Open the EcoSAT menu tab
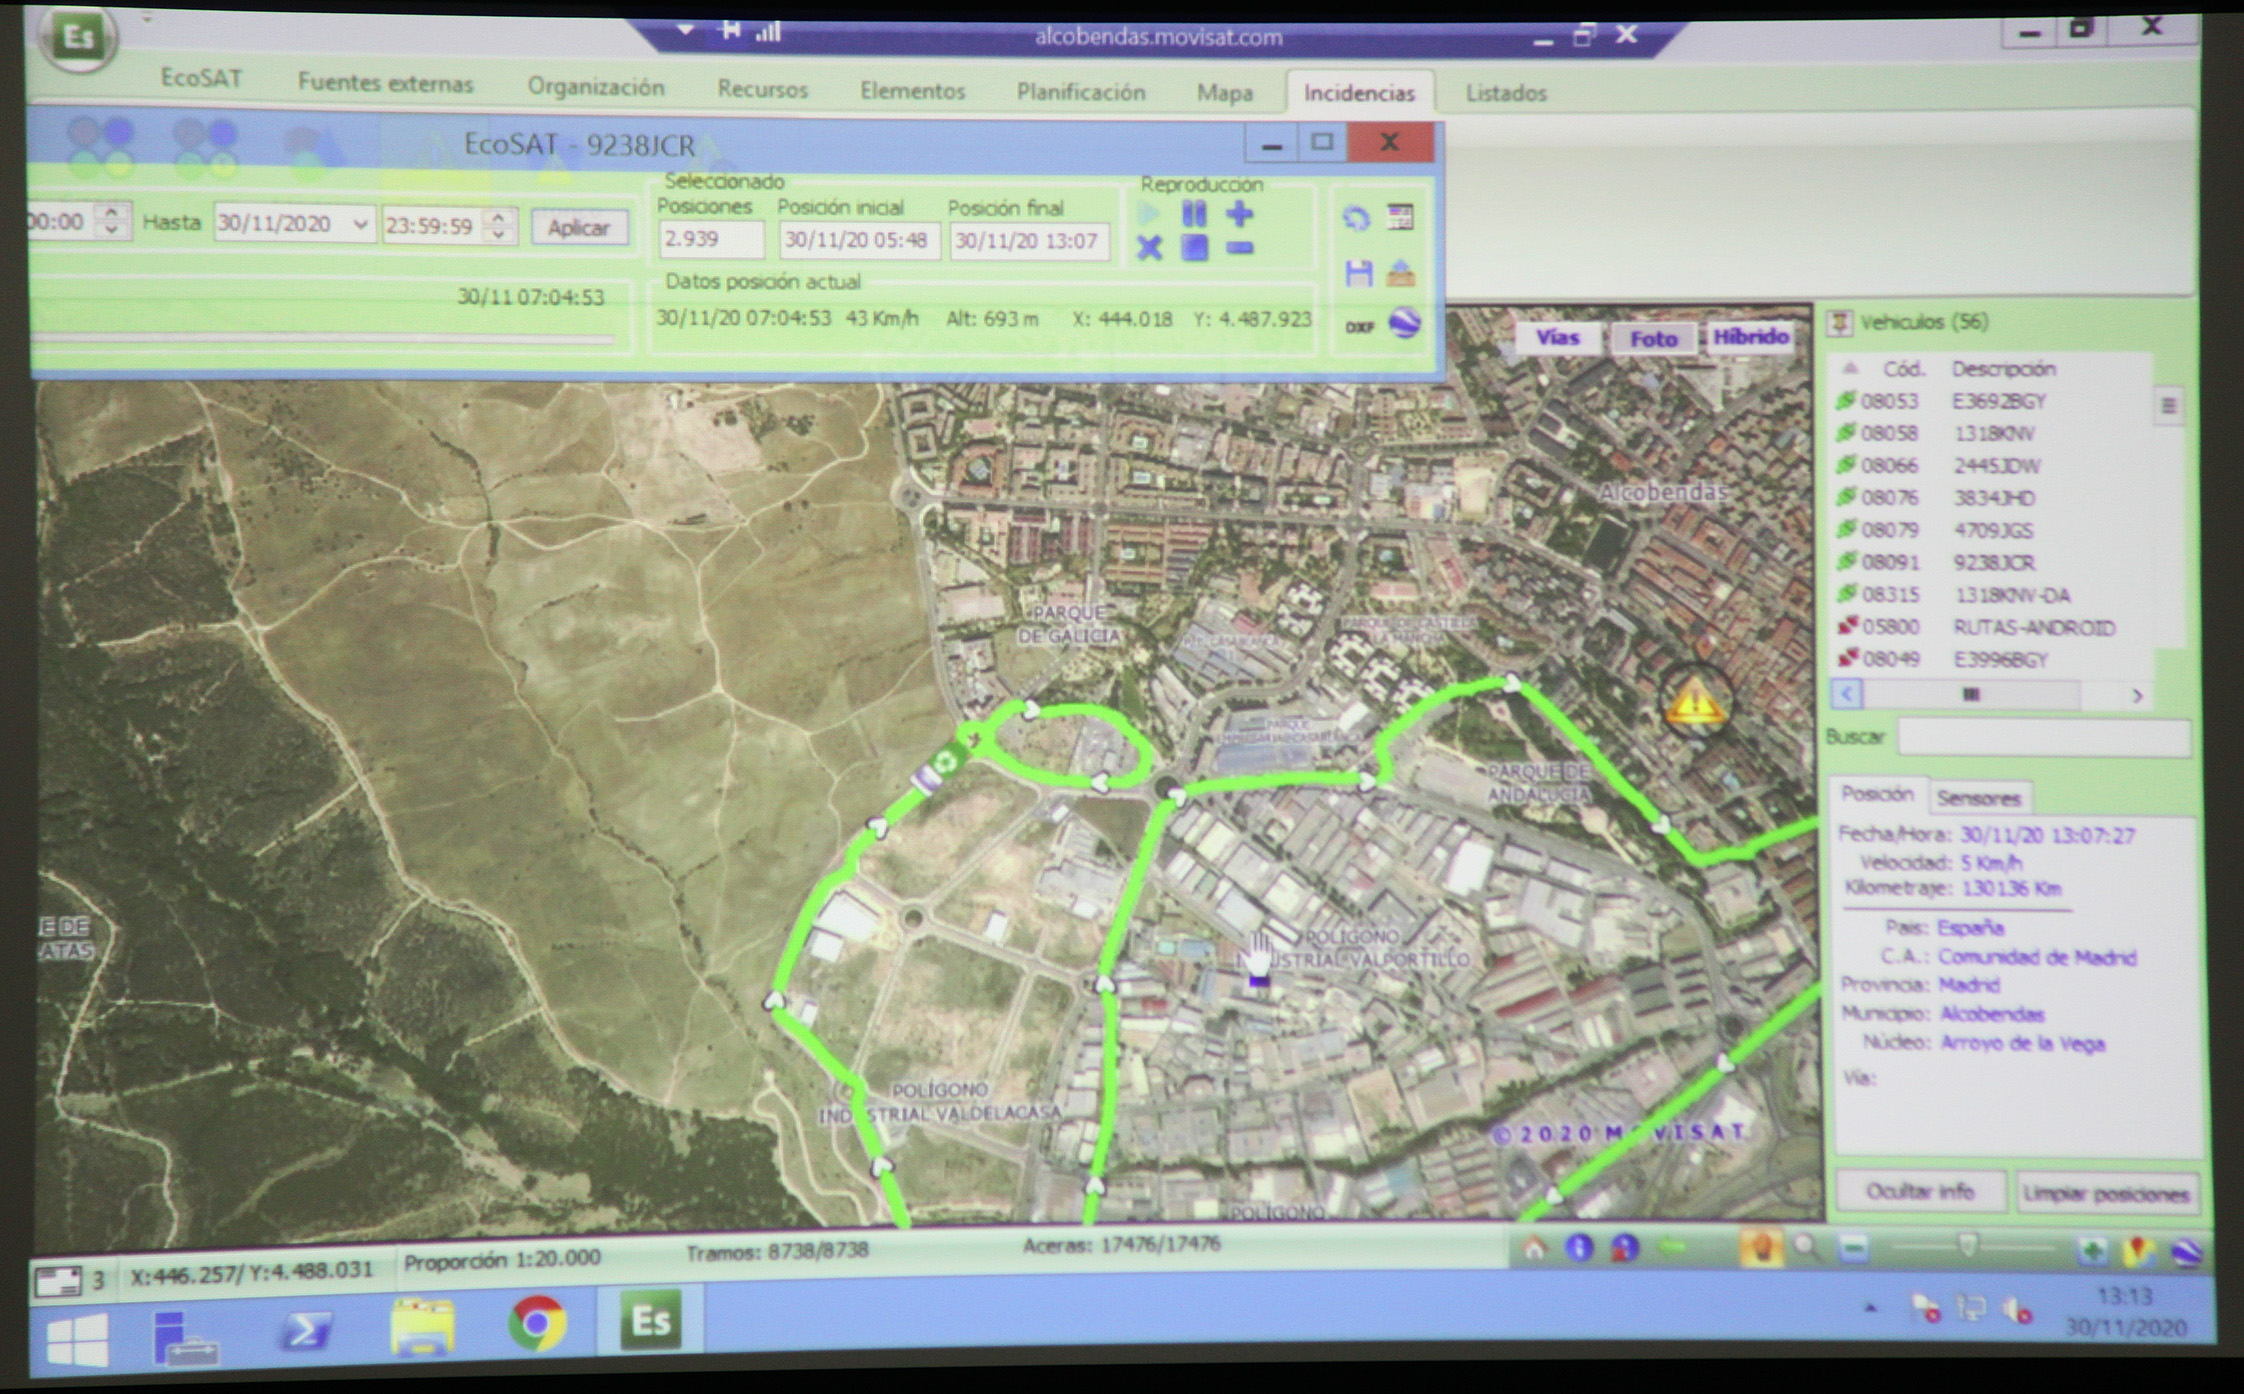This screenshot has height=1394, width=2244. [201, 78]
